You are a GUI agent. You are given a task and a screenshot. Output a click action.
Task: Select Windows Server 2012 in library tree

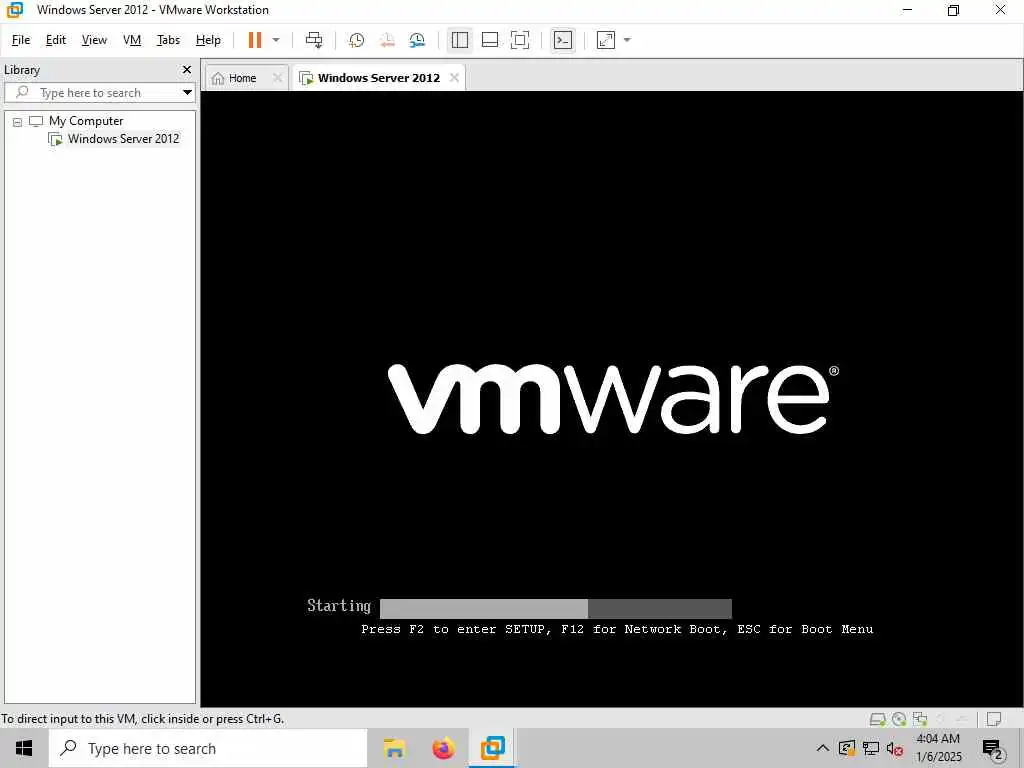click(x=123, y=138)
